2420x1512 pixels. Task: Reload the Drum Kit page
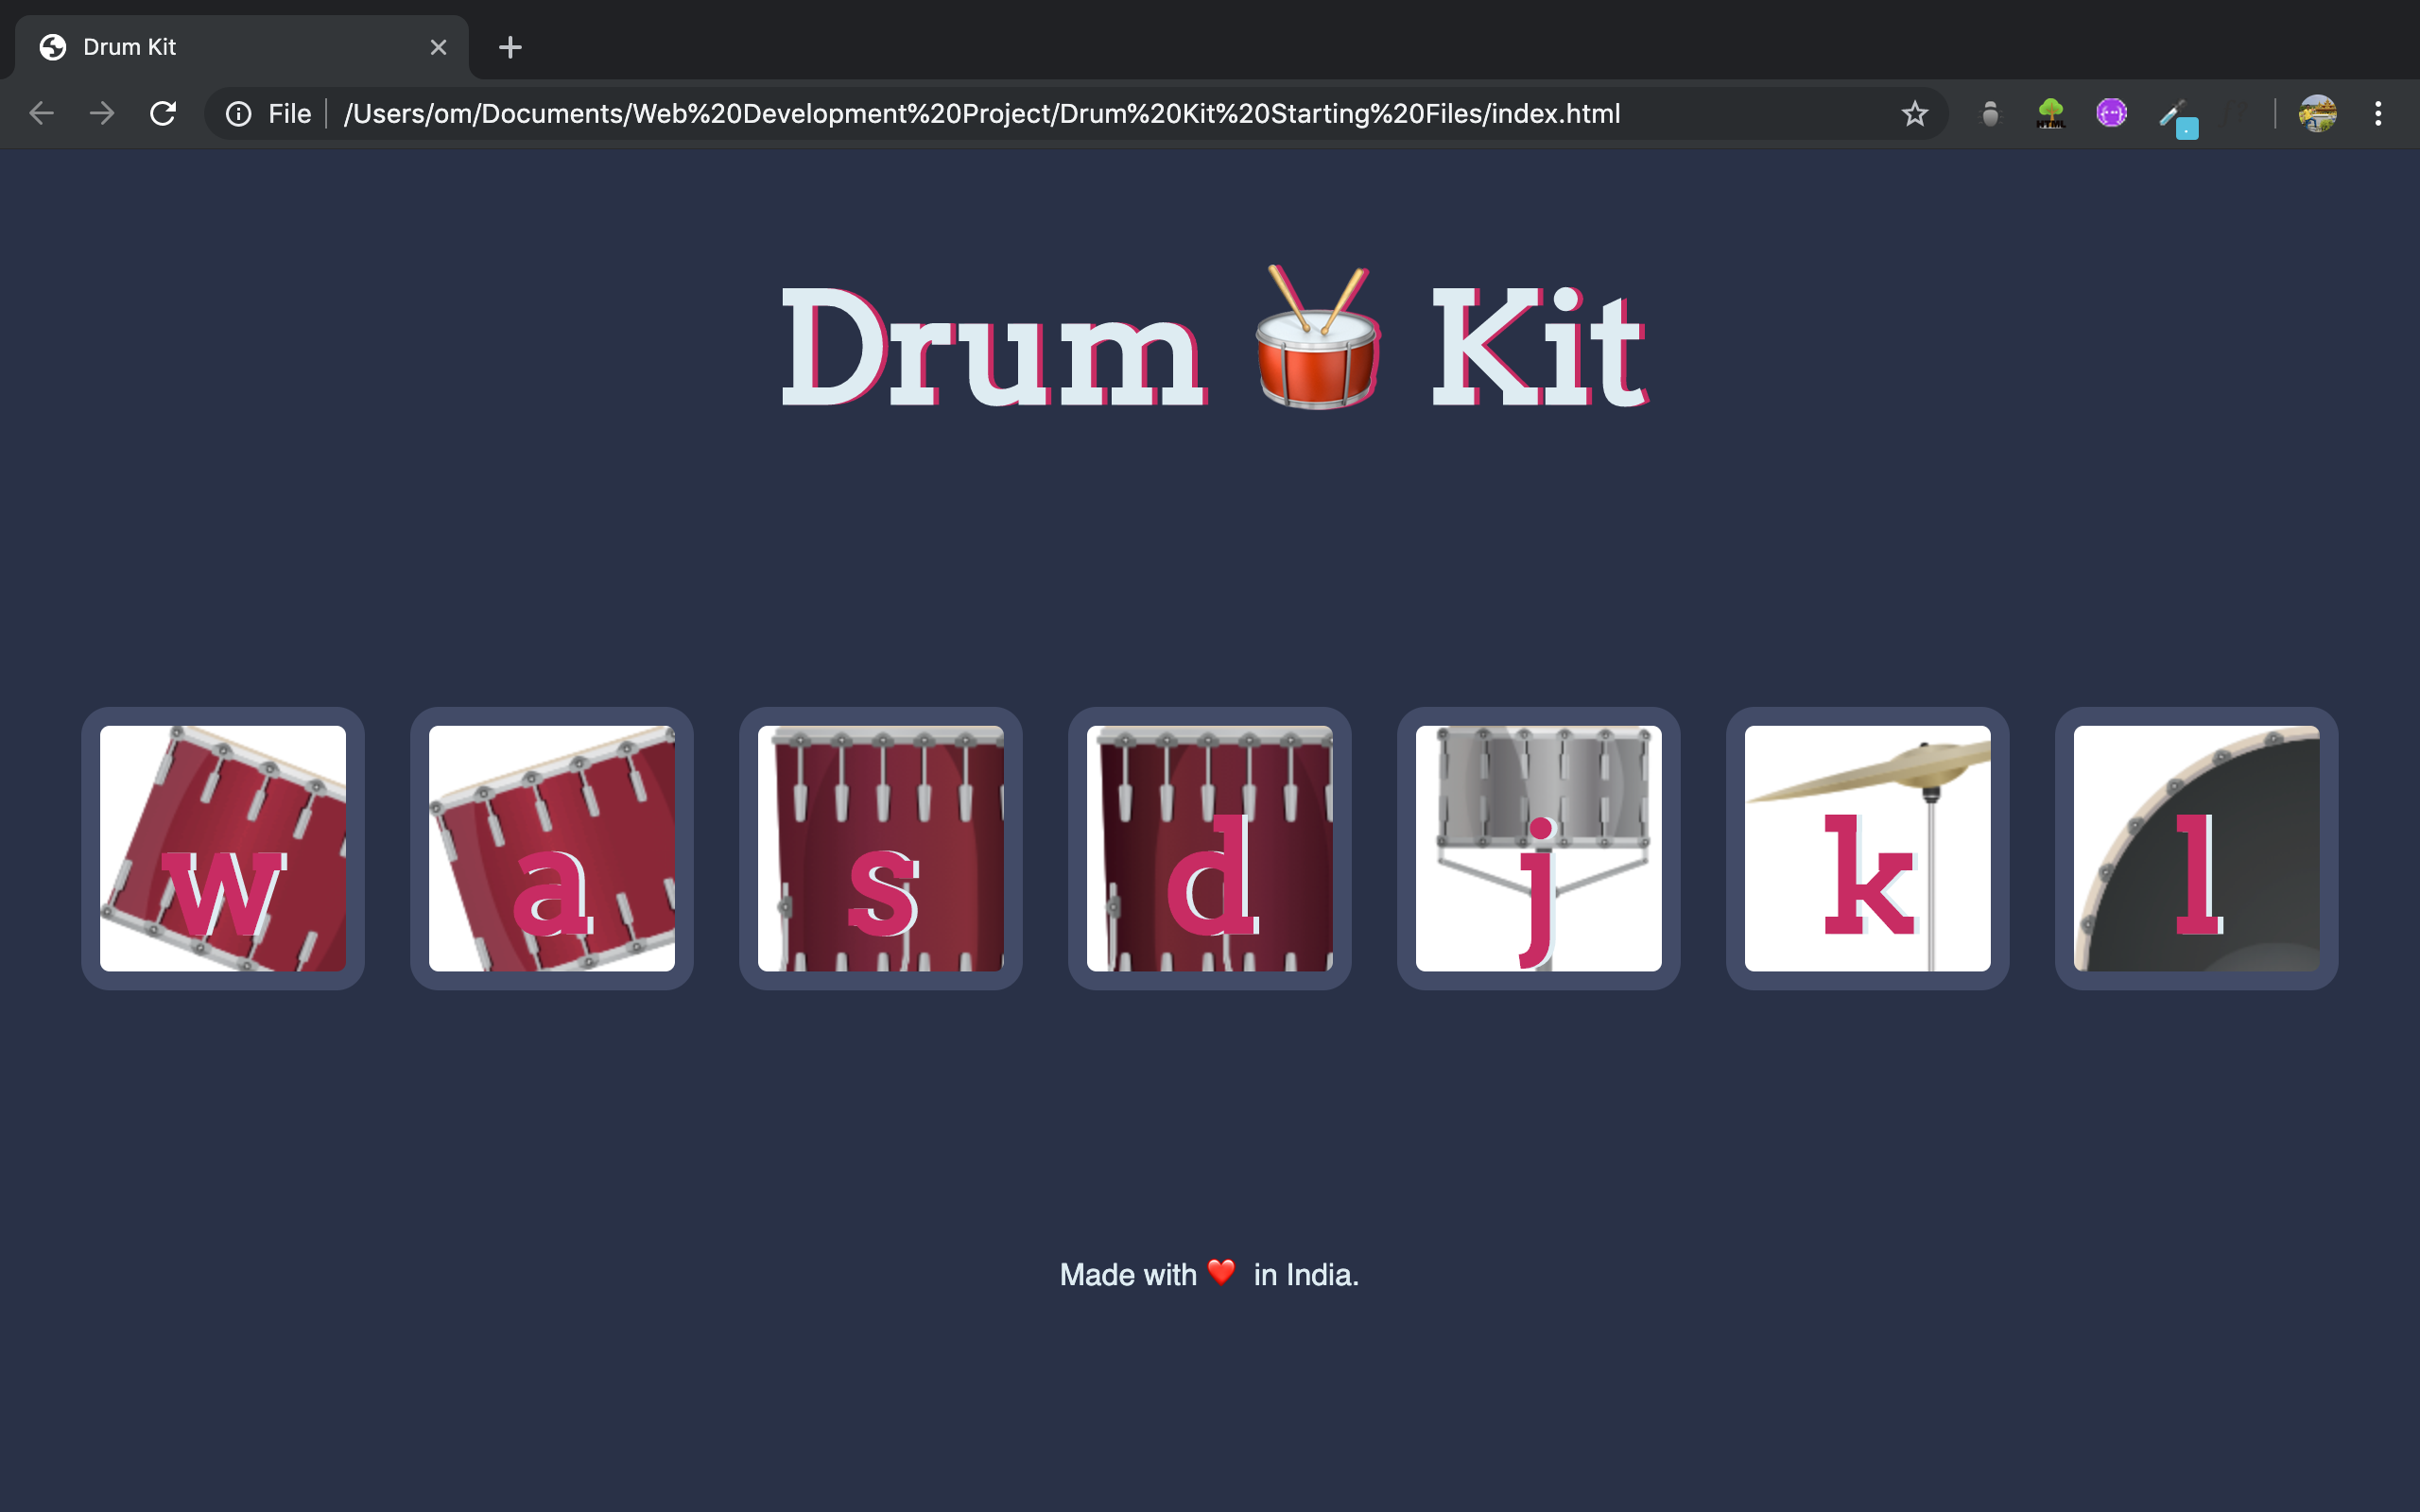point(163,114)
